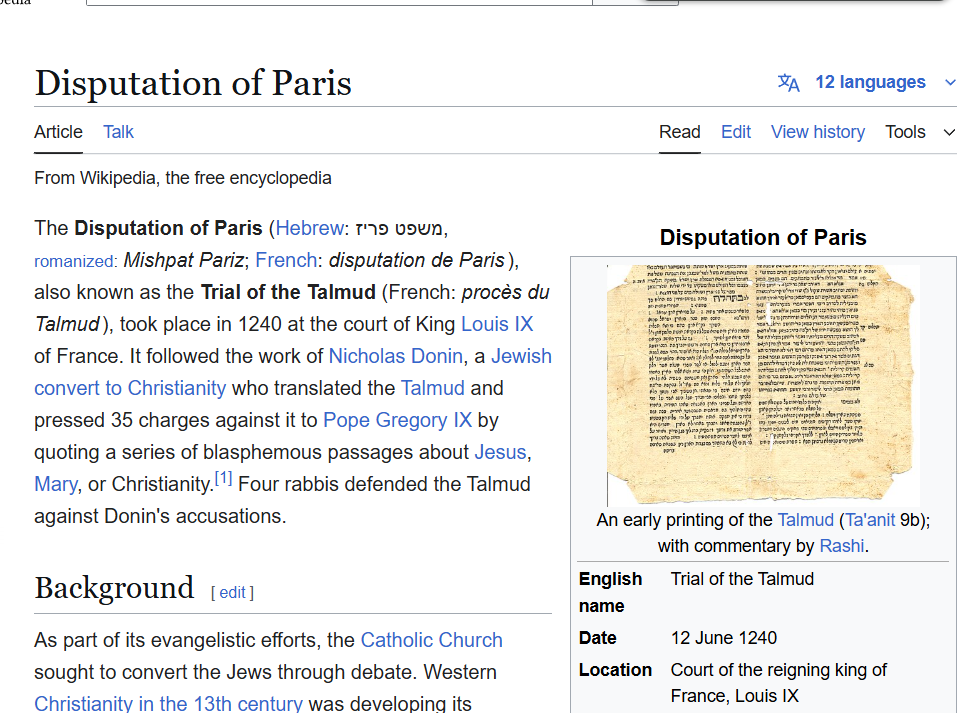Open the Rashi link in caption

pos(841,546)
